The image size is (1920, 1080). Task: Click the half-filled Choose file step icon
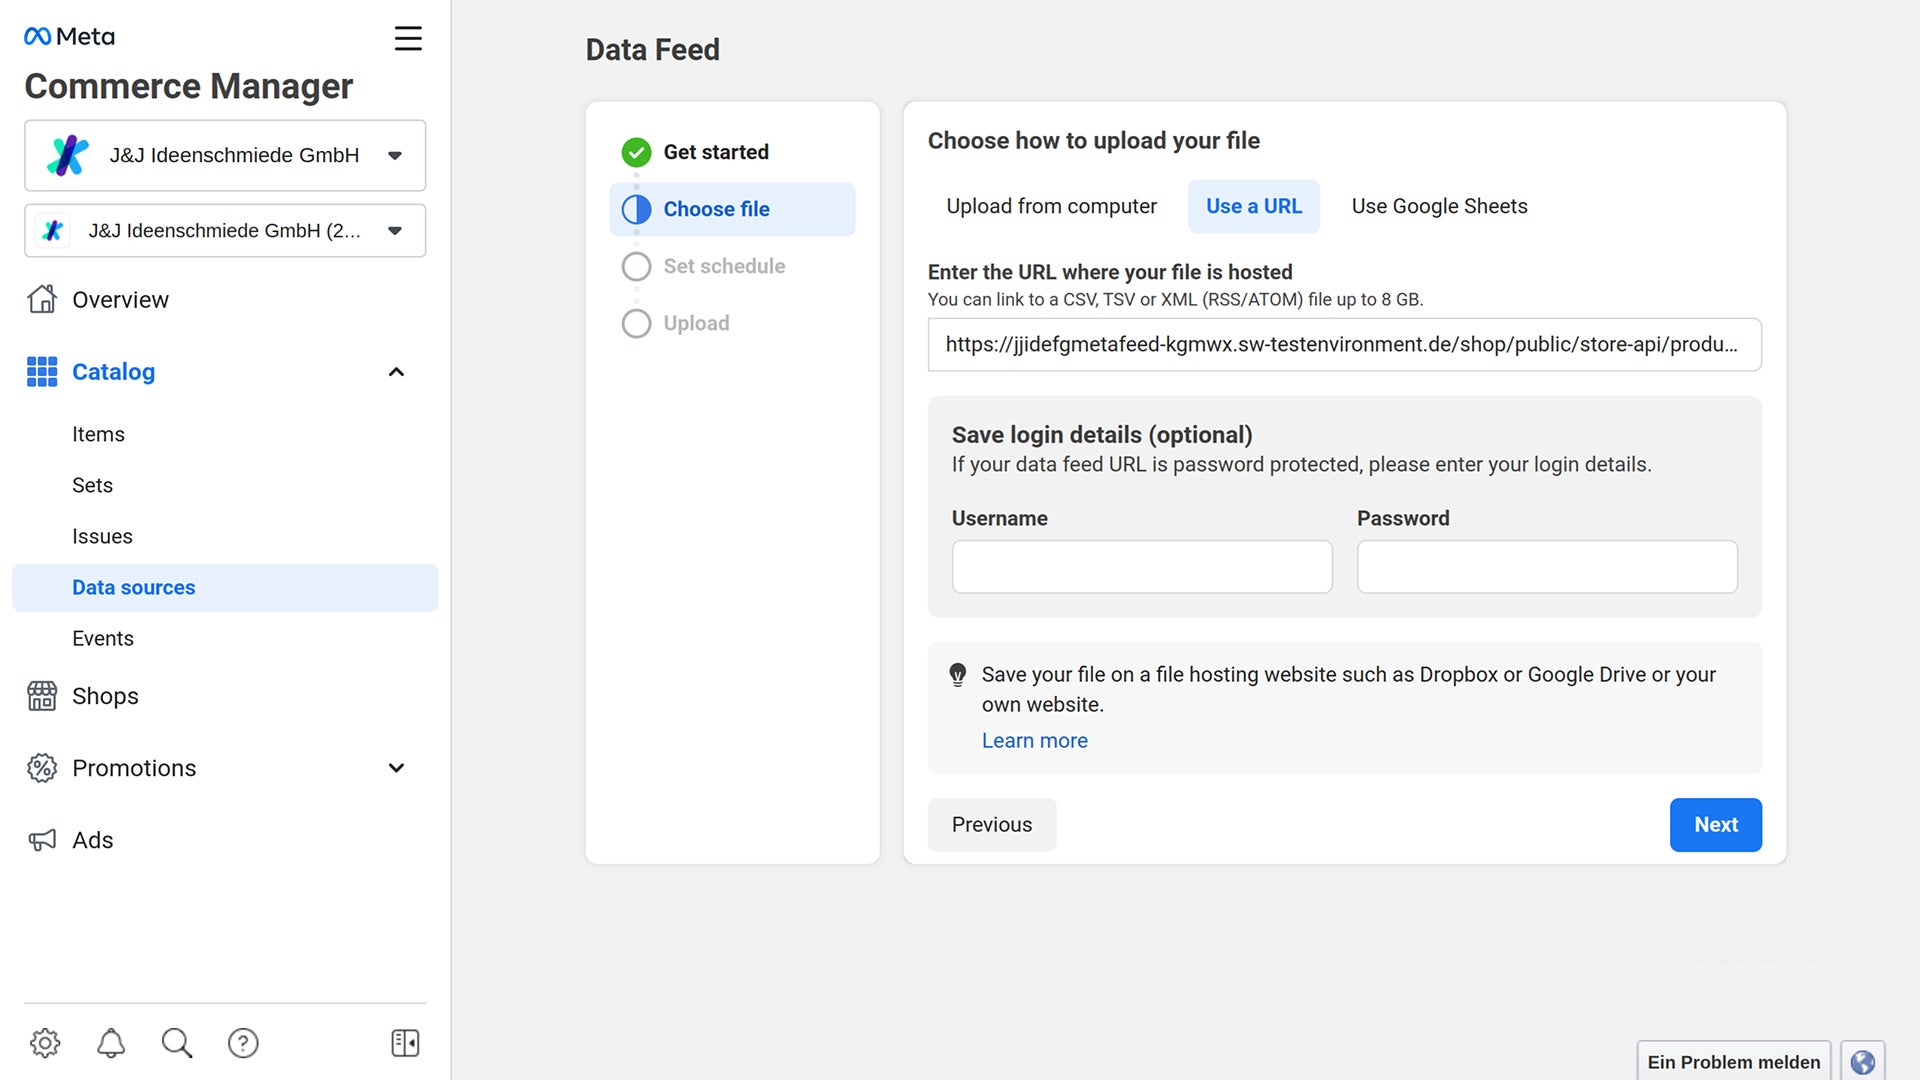point(636,209)
